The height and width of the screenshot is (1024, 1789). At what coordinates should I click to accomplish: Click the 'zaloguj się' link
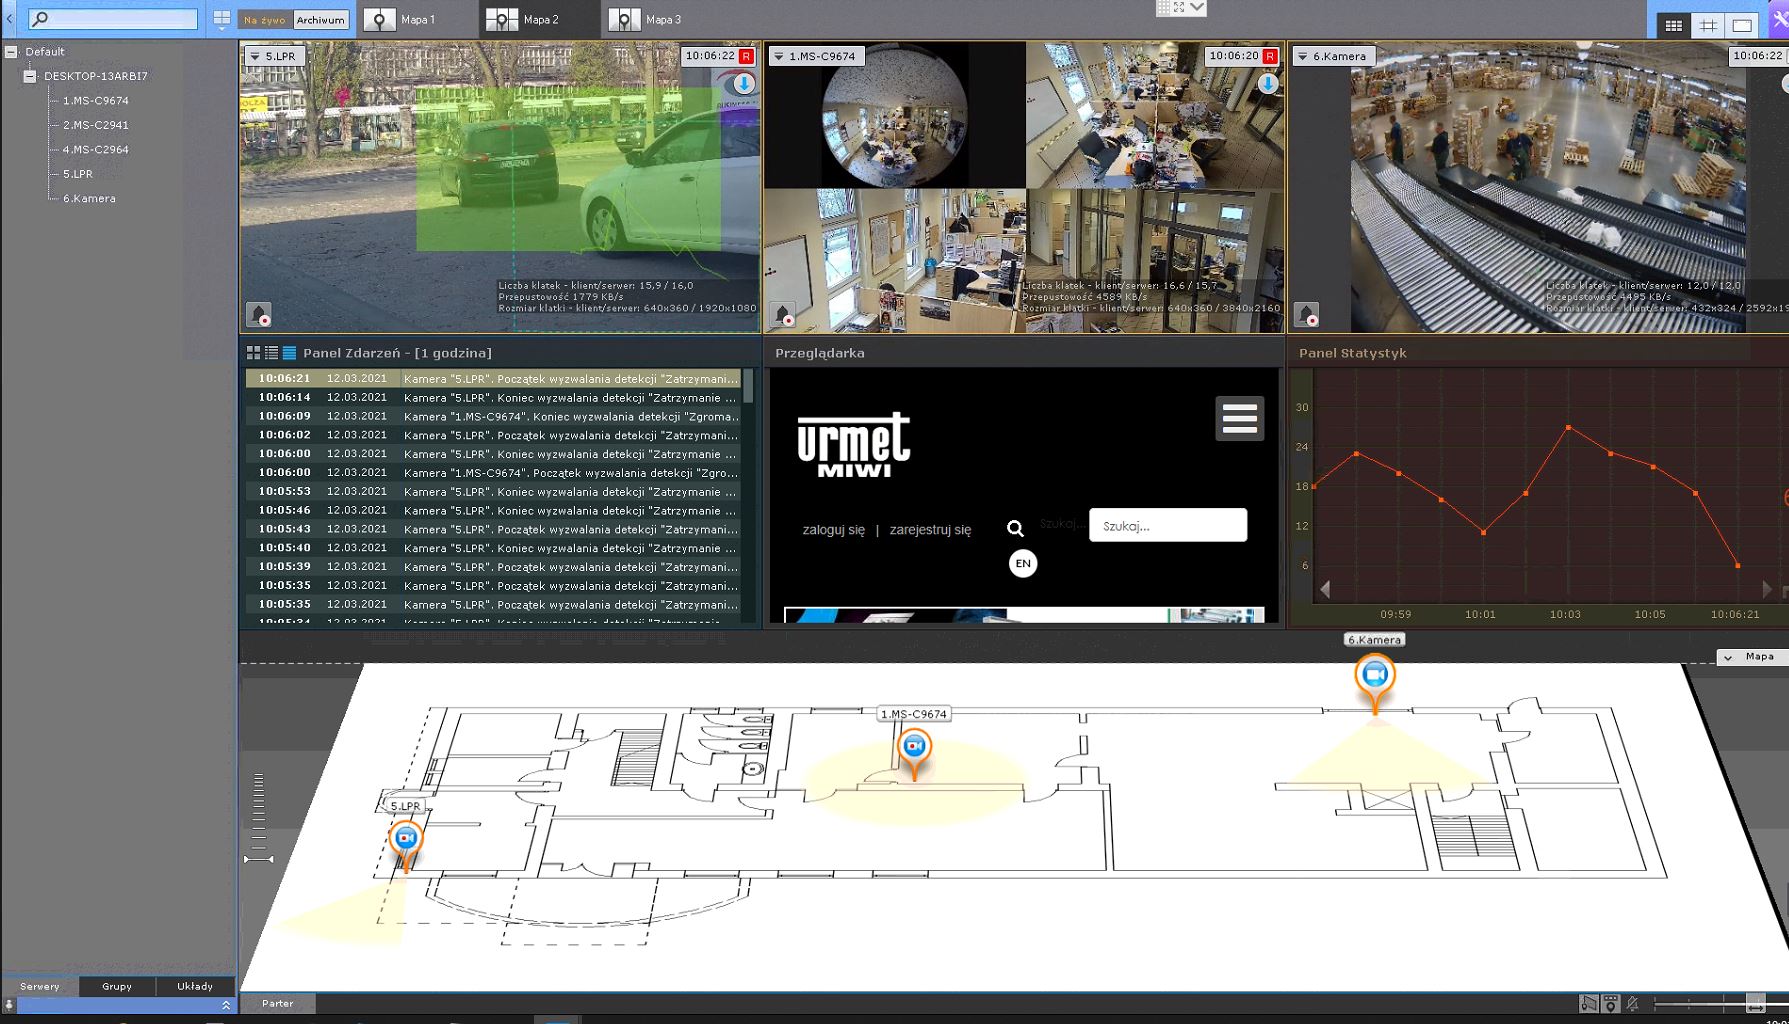point(833,530)
